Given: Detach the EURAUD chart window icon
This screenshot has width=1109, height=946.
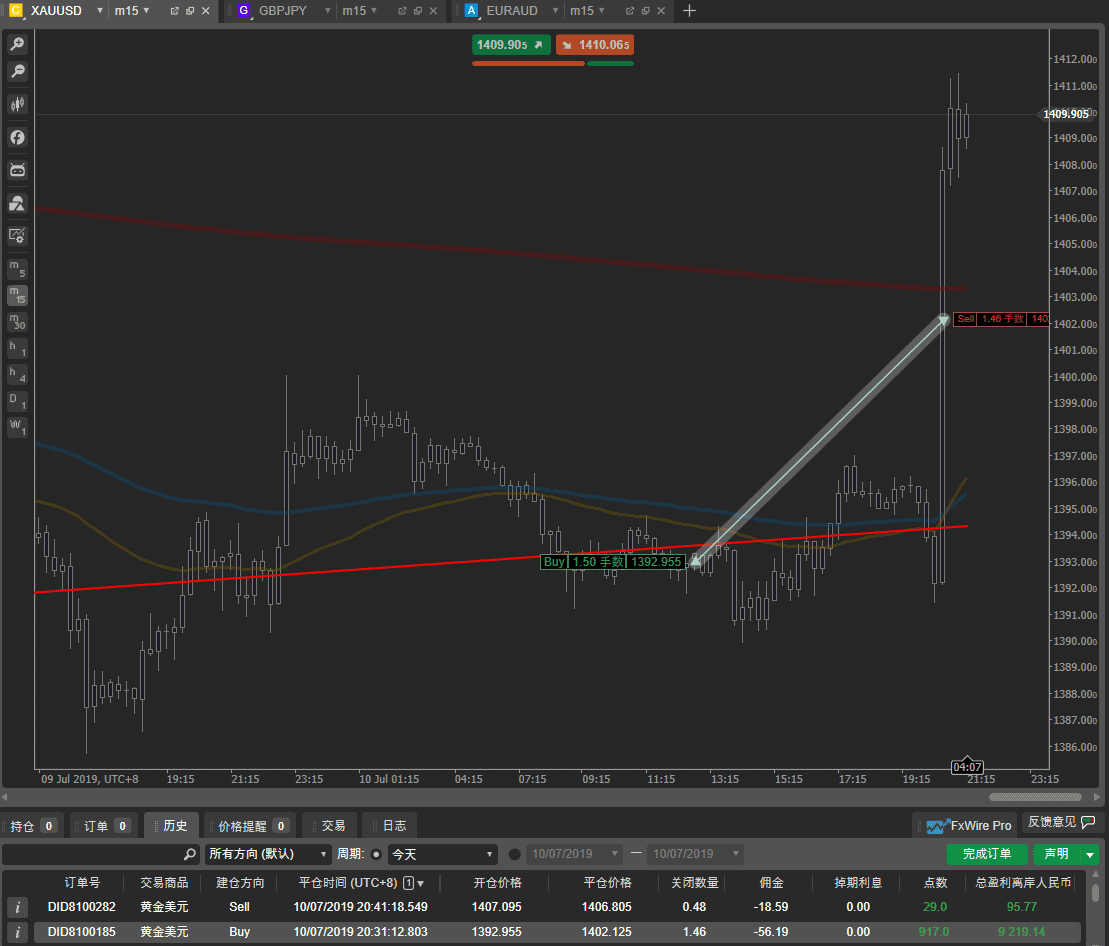Looking at the screenshot, I should click(x=630, y=11).
